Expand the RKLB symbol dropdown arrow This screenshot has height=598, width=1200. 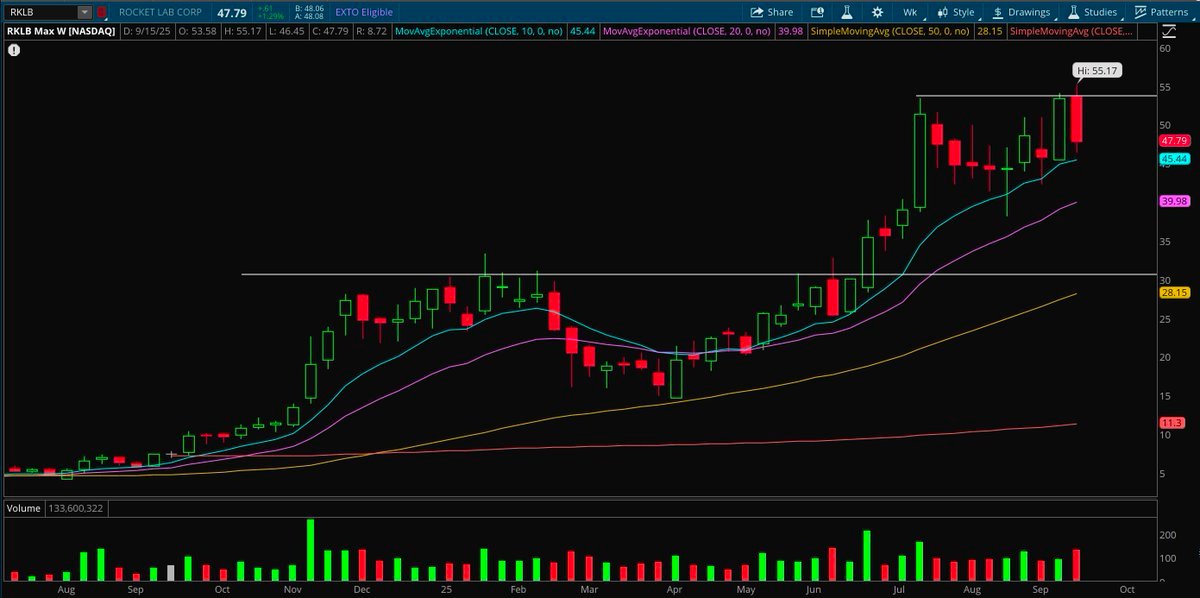click(85, 13)
